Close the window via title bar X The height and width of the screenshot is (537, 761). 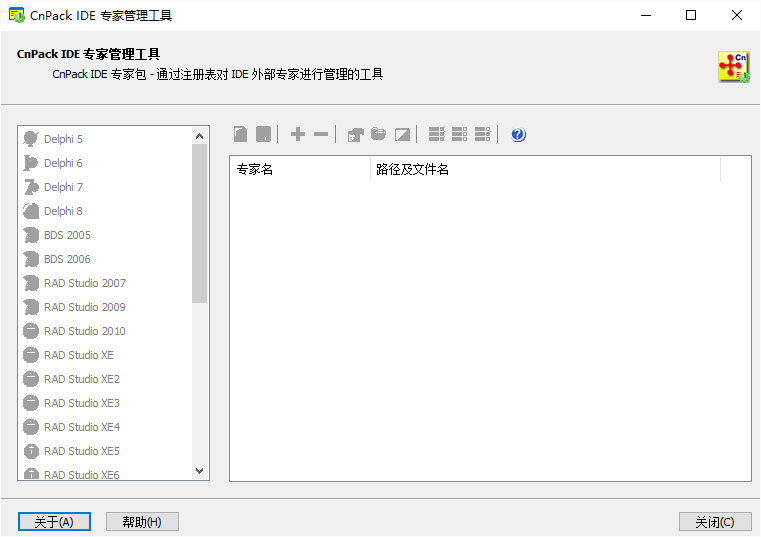(737, 16)
